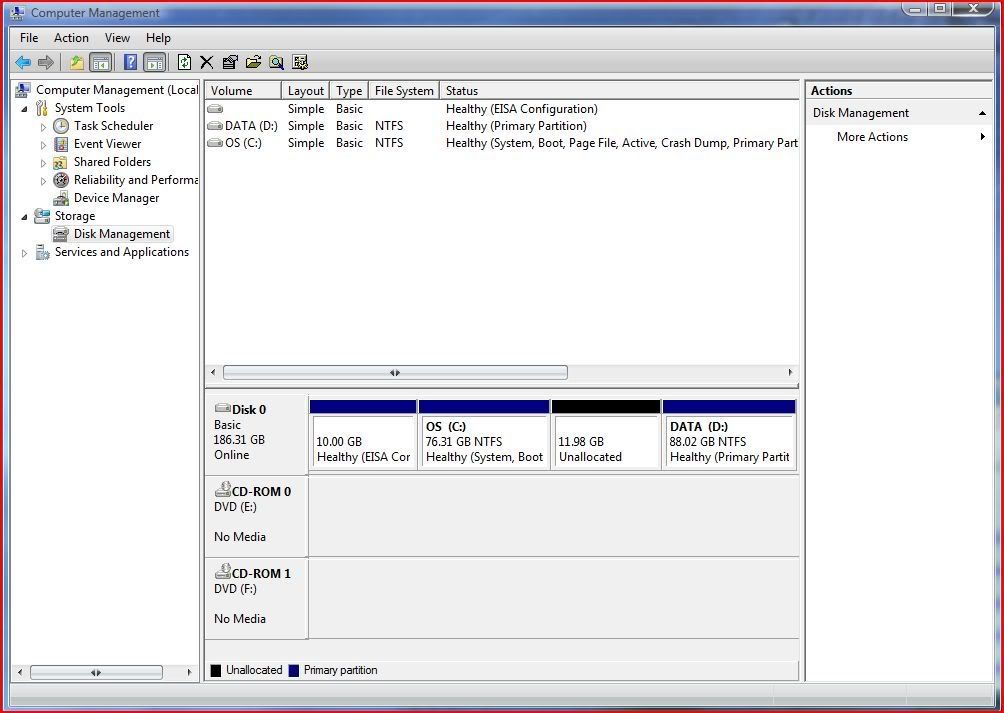The image size is (1004, 713).
Task: Click the Up one level folder icon
Action: coord(77,62)
